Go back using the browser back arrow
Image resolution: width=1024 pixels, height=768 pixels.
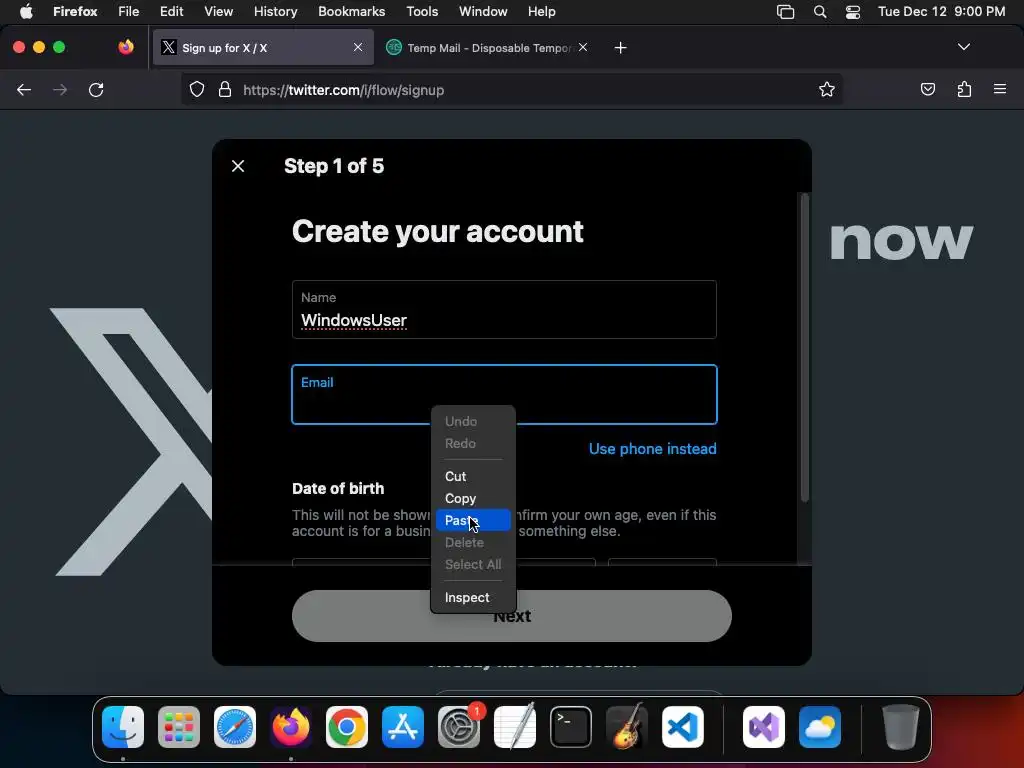pos(24,90)
